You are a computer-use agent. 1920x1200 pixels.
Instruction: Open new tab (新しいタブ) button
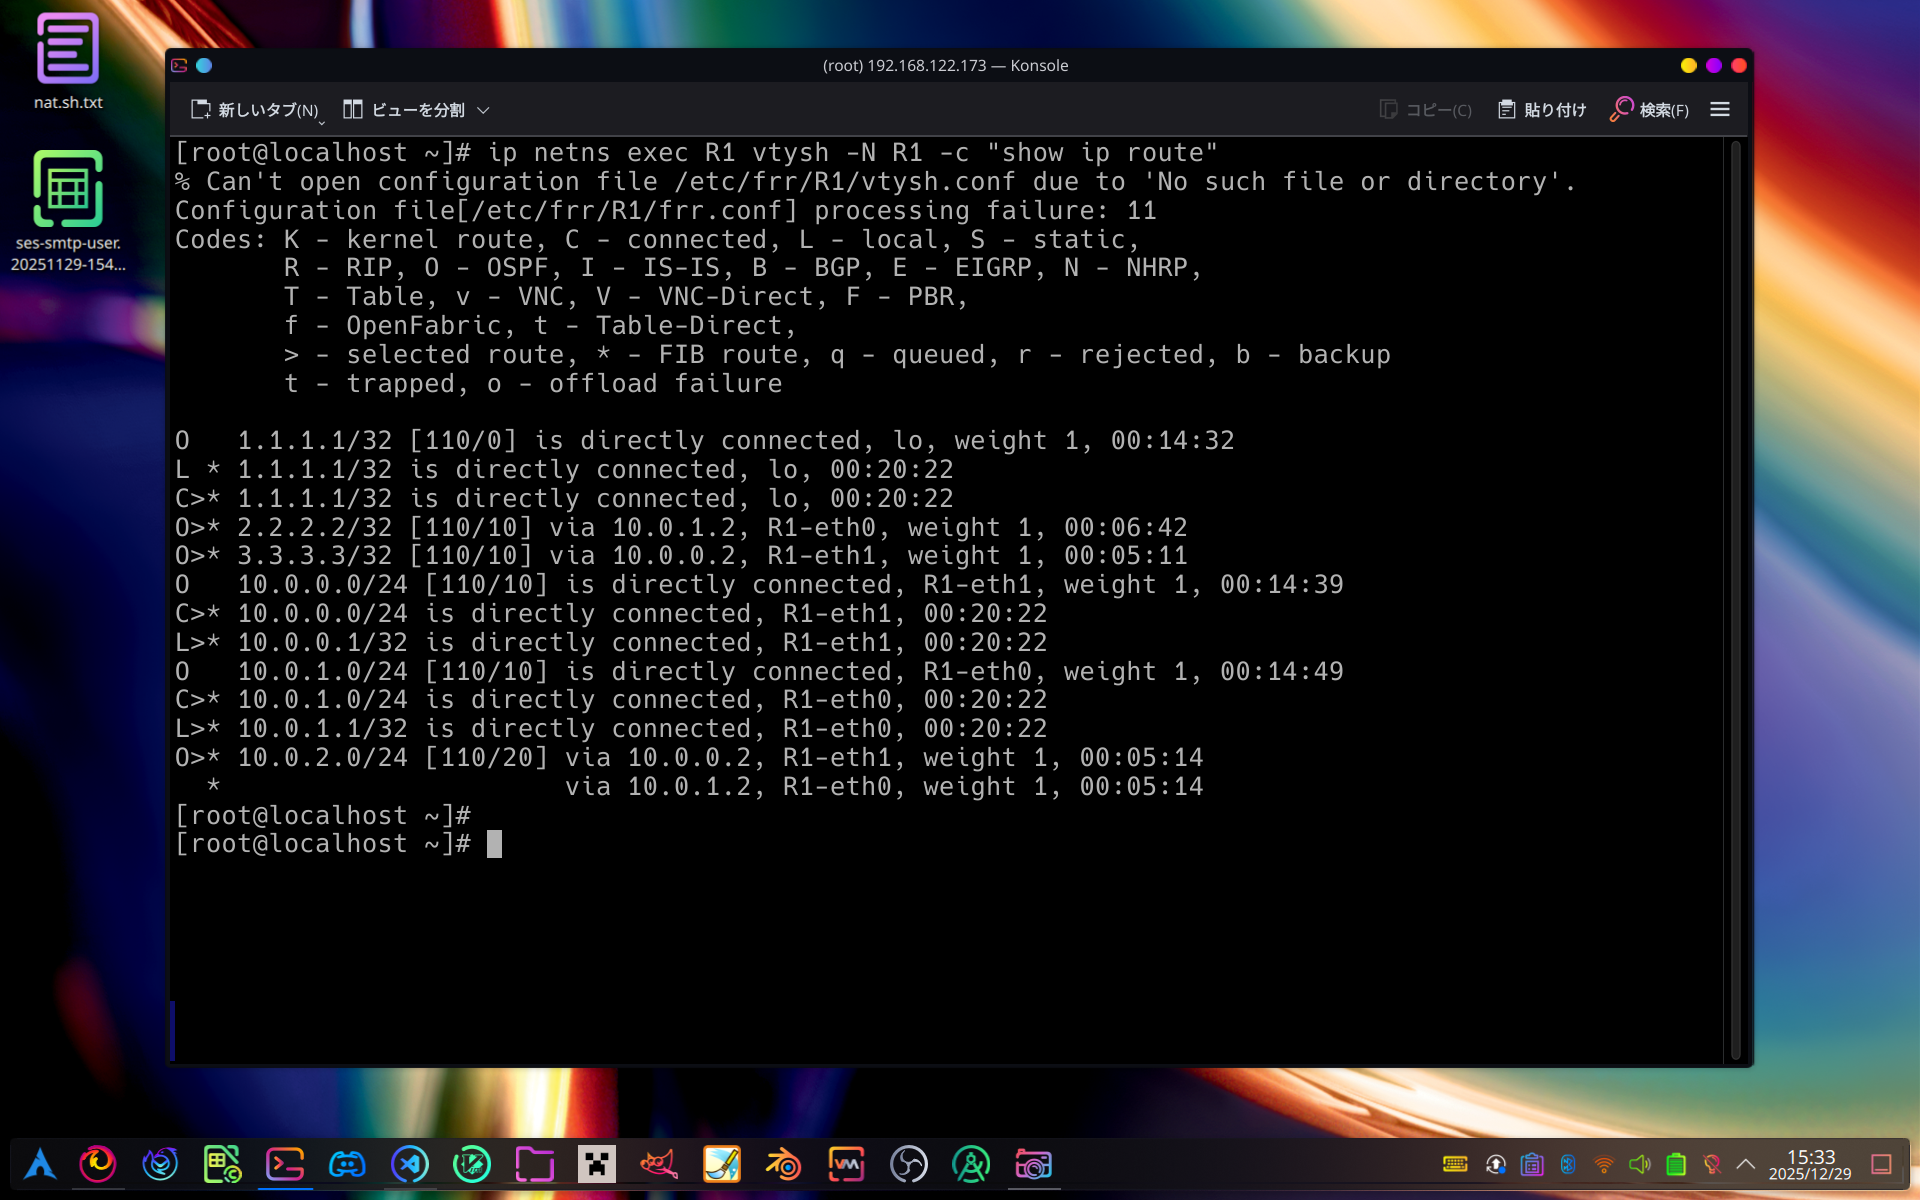254,110
